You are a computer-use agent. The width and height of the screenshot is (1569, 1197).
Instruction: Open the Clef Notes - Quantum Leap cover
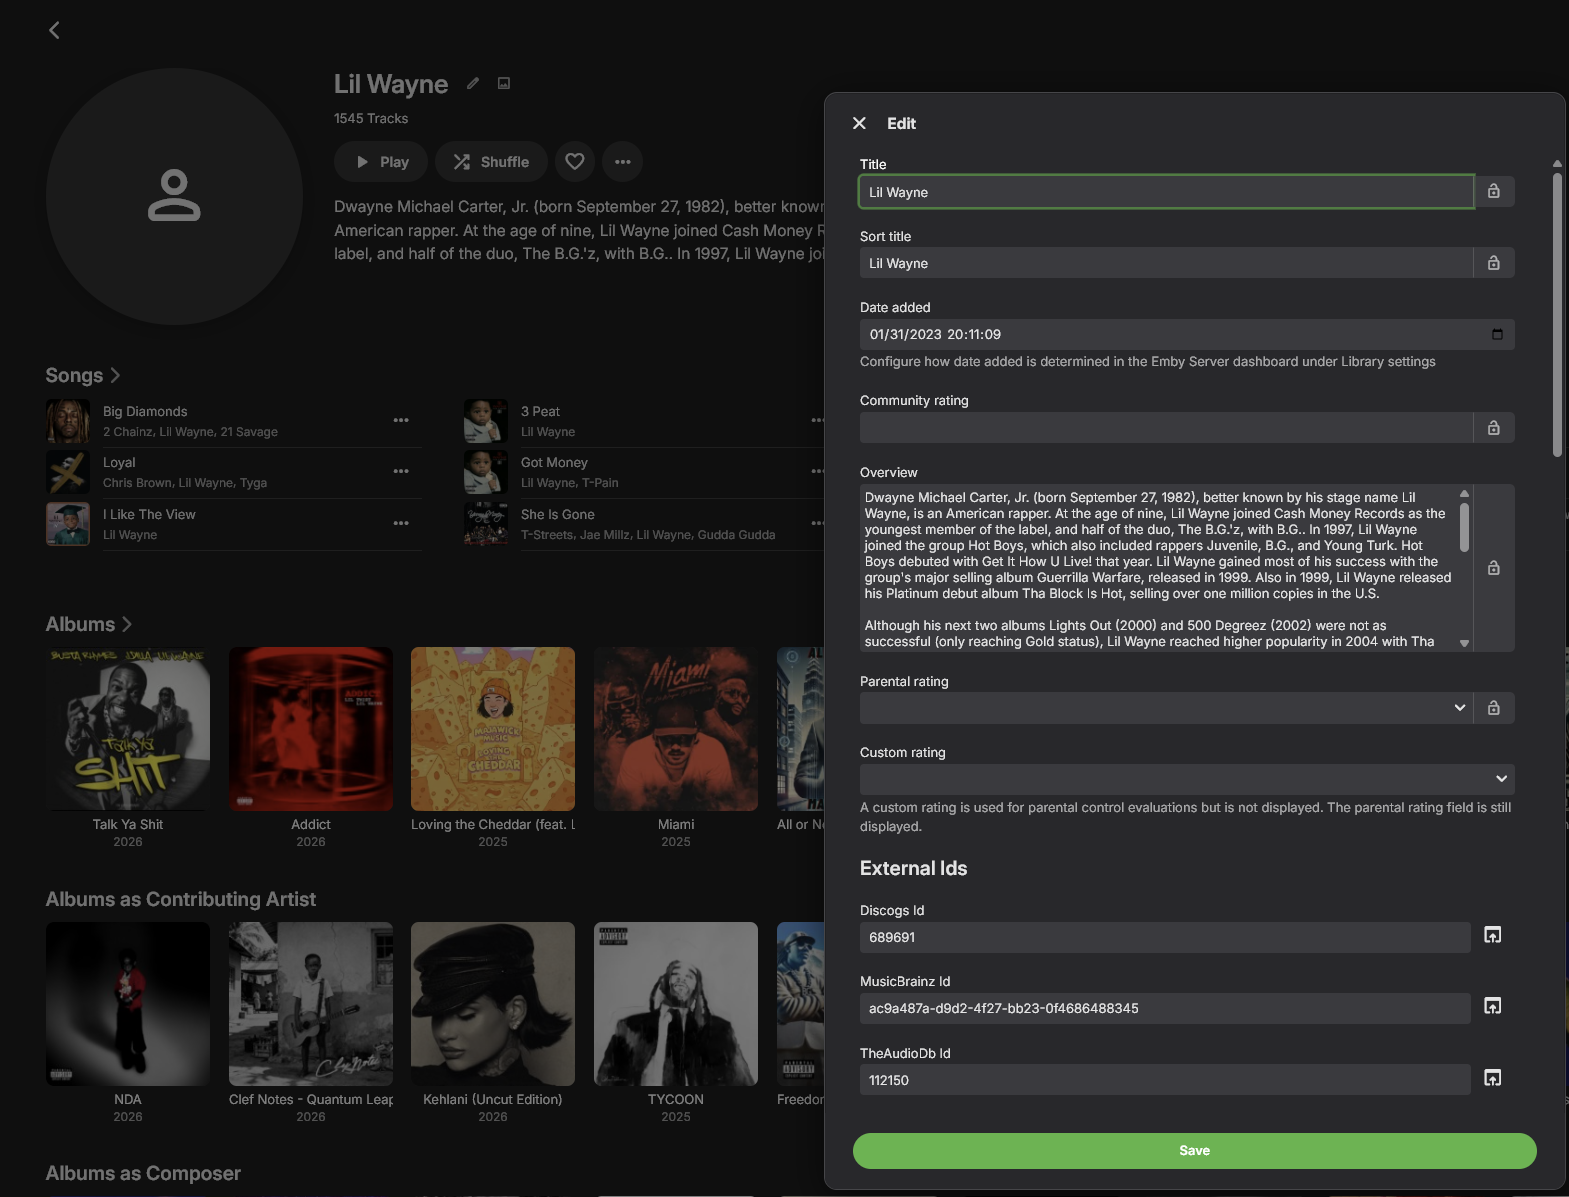(x=311, y=1004)
